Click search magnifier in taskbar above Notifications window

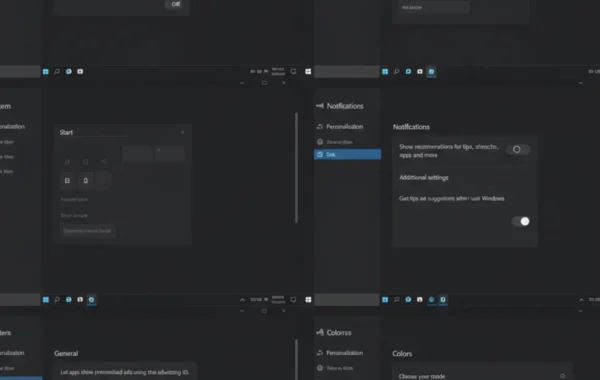(x=397, y=72)
